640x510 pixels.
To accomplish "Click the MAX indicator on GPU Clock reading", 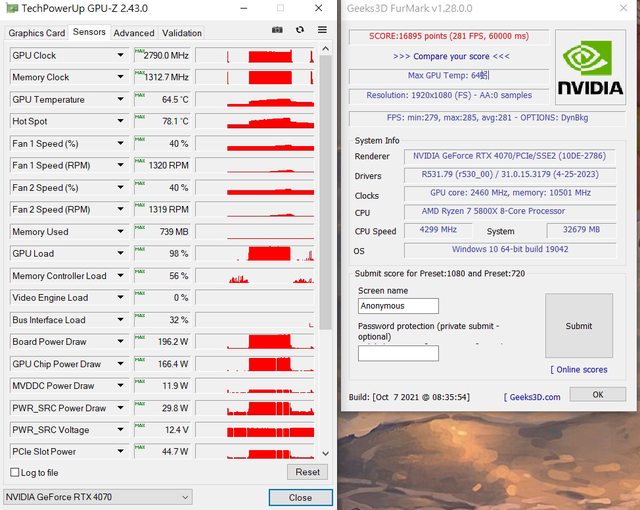I will (138, 52).
